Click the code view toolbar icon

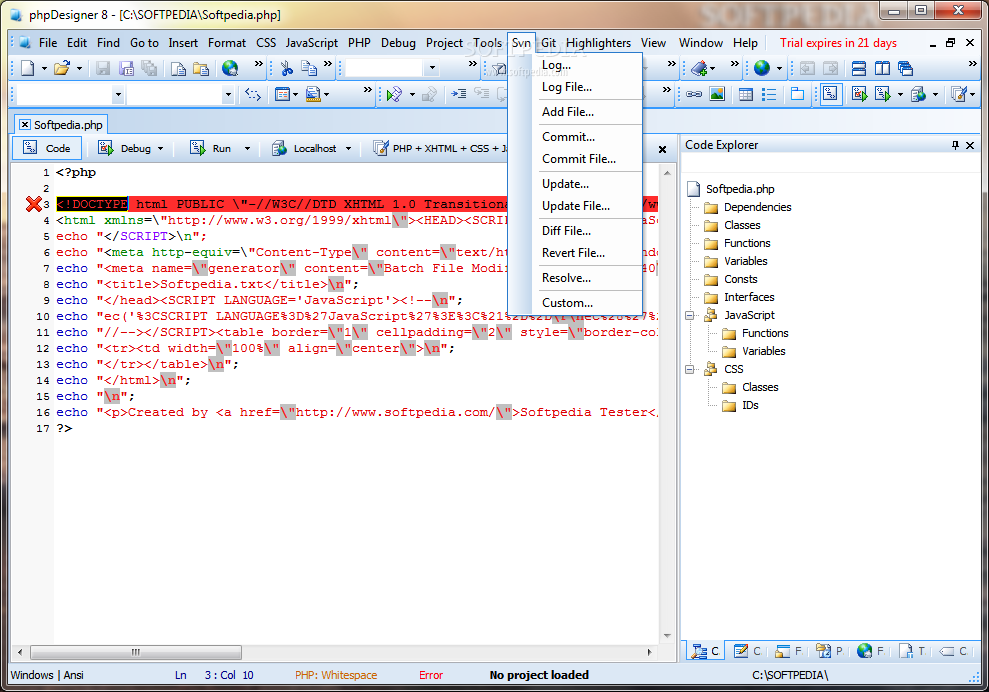point(831,95)
